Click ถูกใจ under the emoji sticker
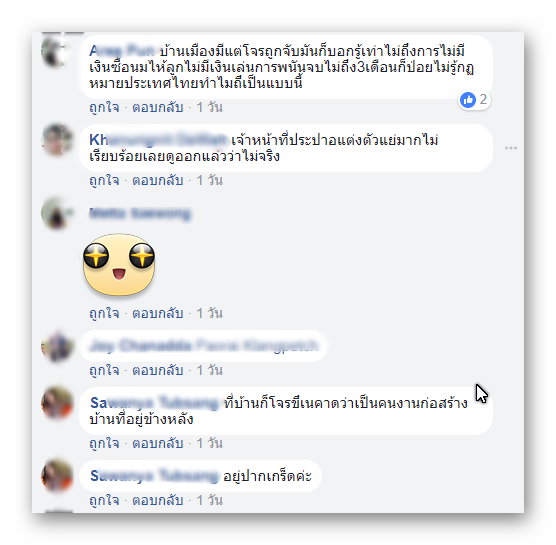 click(x=104, y=313)
